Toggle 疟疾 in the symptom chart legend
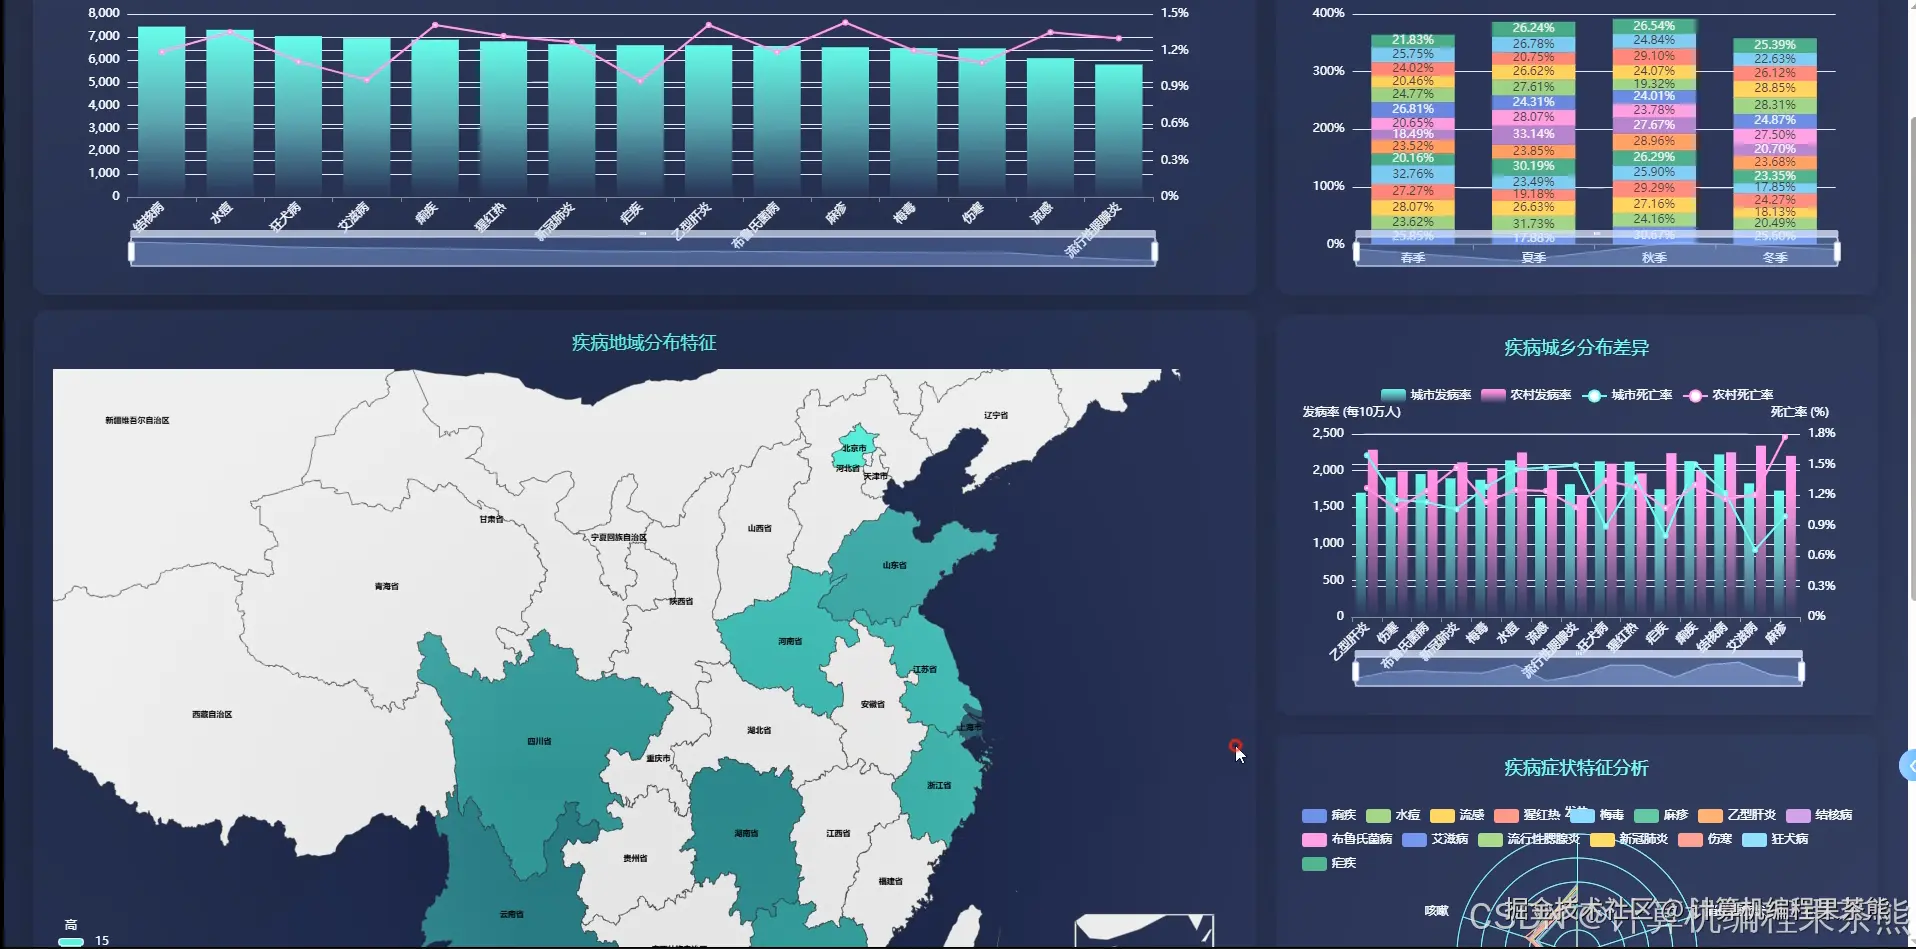1916x949 pixels. coord(1329,863)
